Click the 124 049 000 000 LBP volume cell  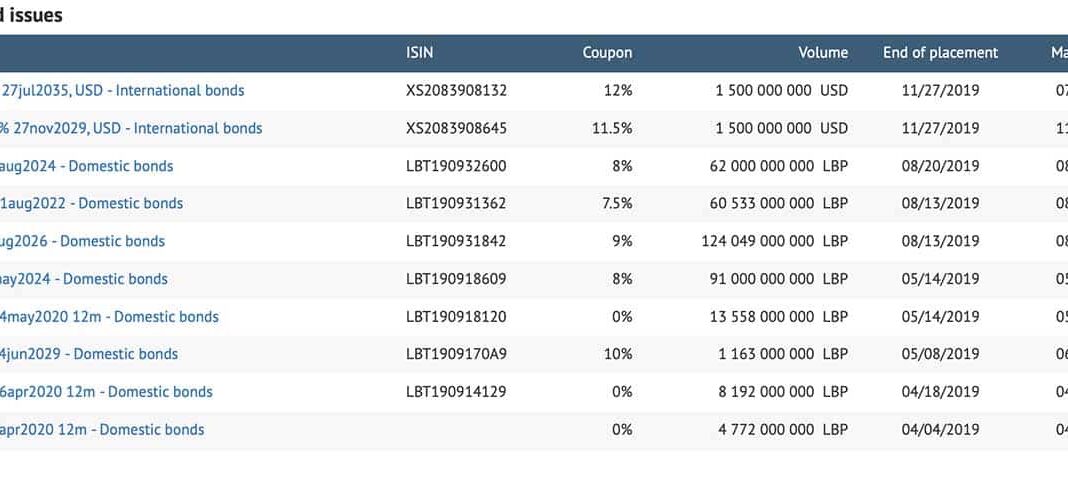coord(774,241)
